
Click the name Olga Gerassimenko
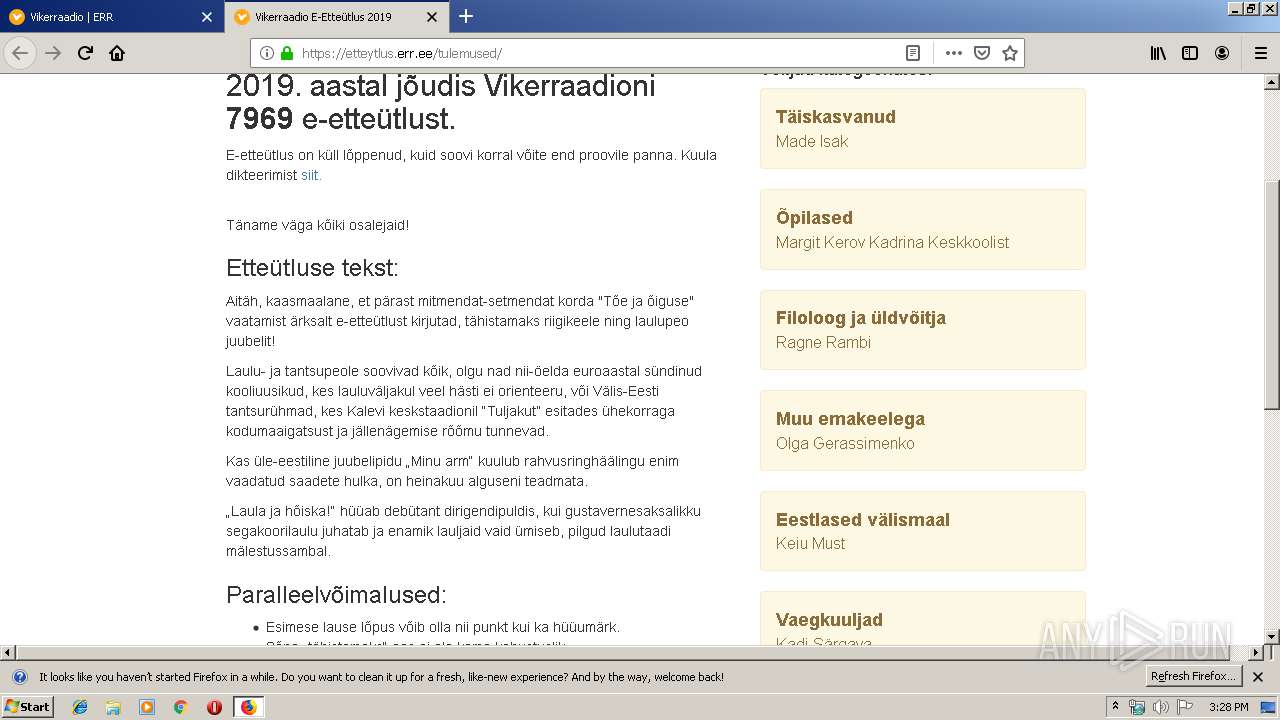coord(845,443)
